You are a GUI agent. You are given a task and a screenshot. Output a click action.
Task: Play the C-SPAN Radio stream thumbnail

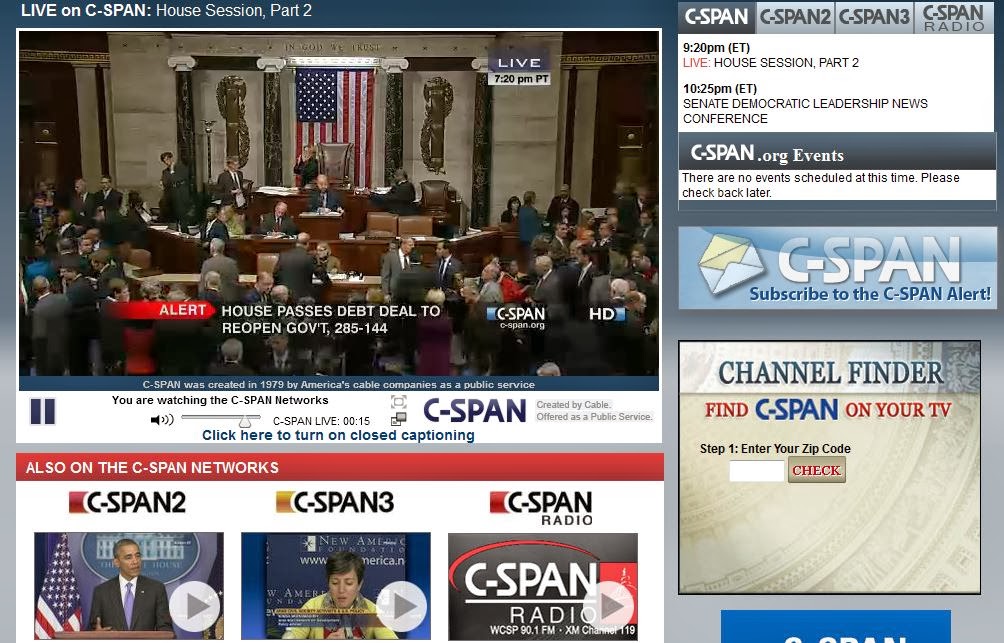543,586
